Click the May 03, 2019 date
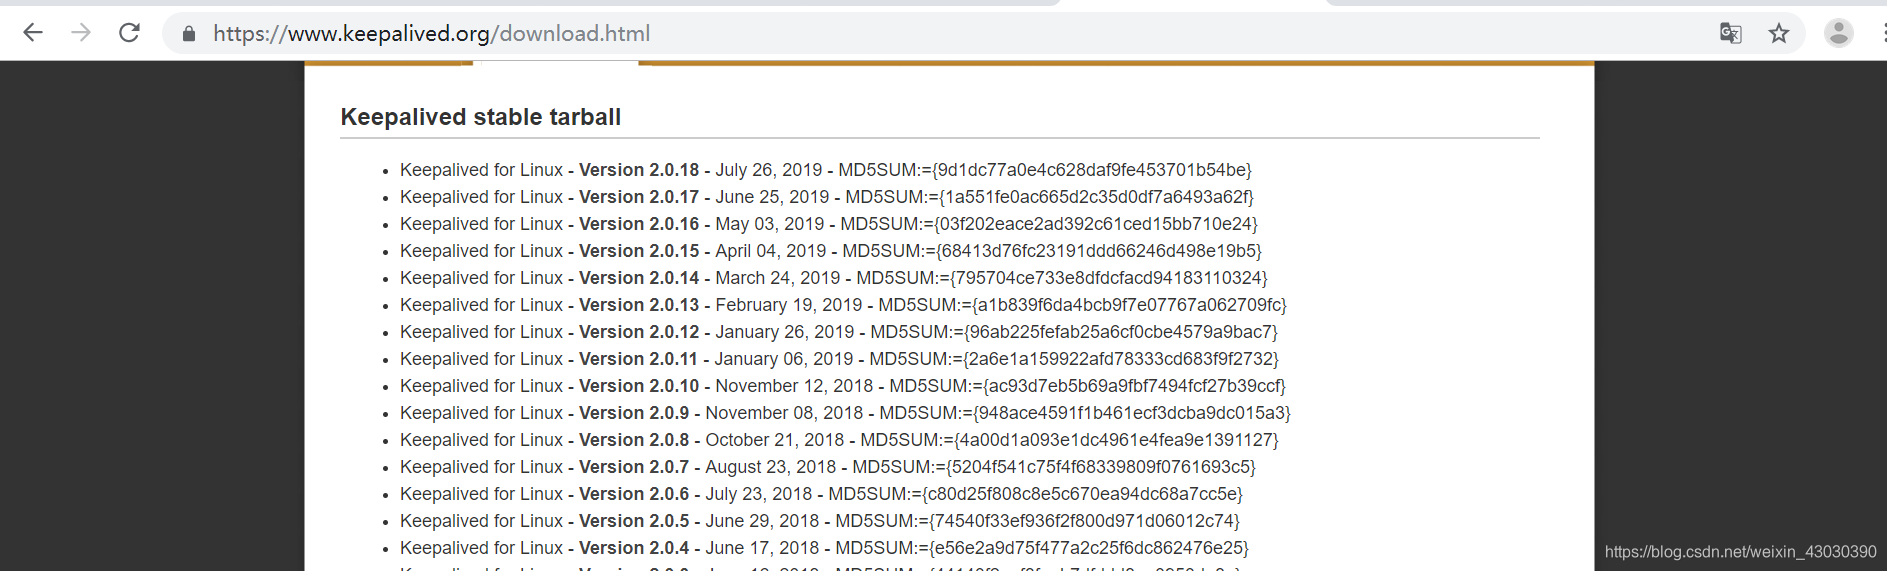 769,224
